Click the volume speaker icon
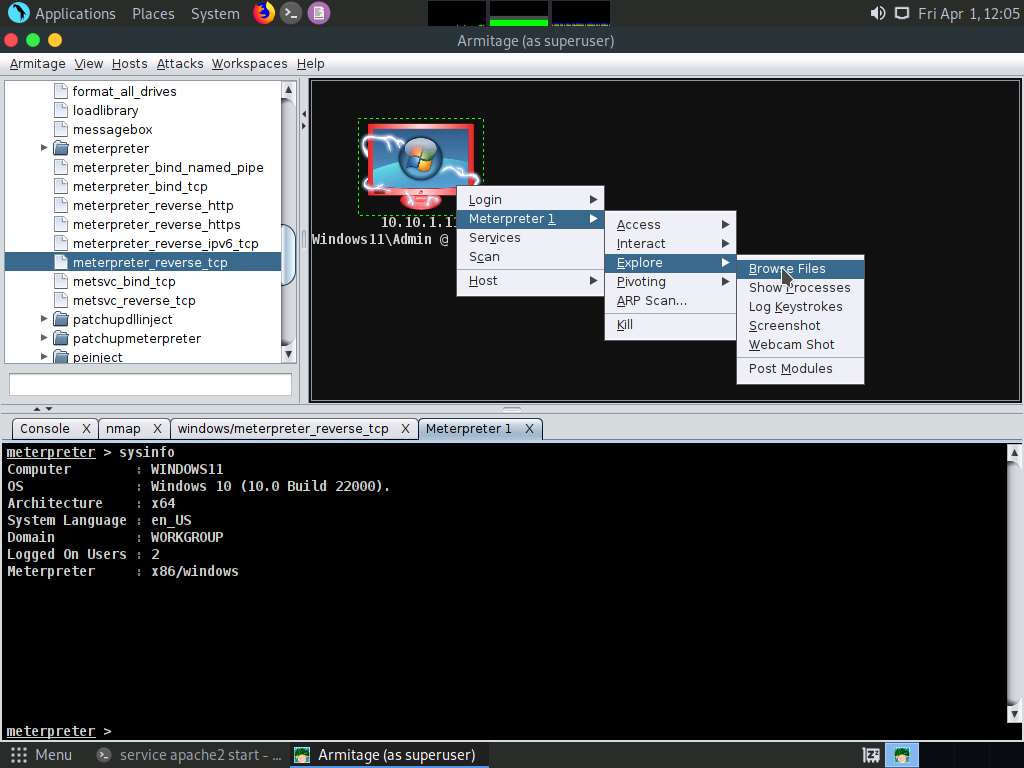 [x=877, y=13]
